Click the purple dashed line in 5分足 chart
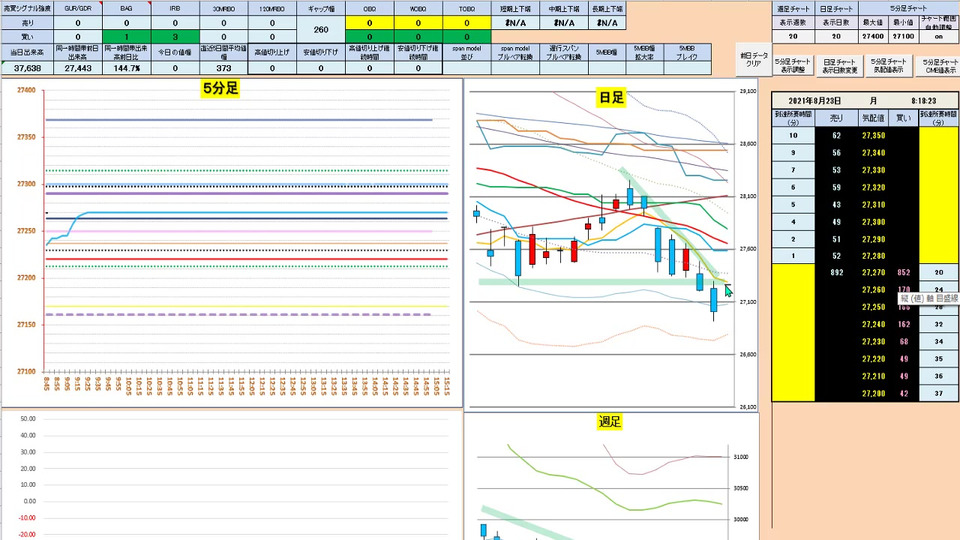This screenshot has width=960, height=540. tap(239, 315)
